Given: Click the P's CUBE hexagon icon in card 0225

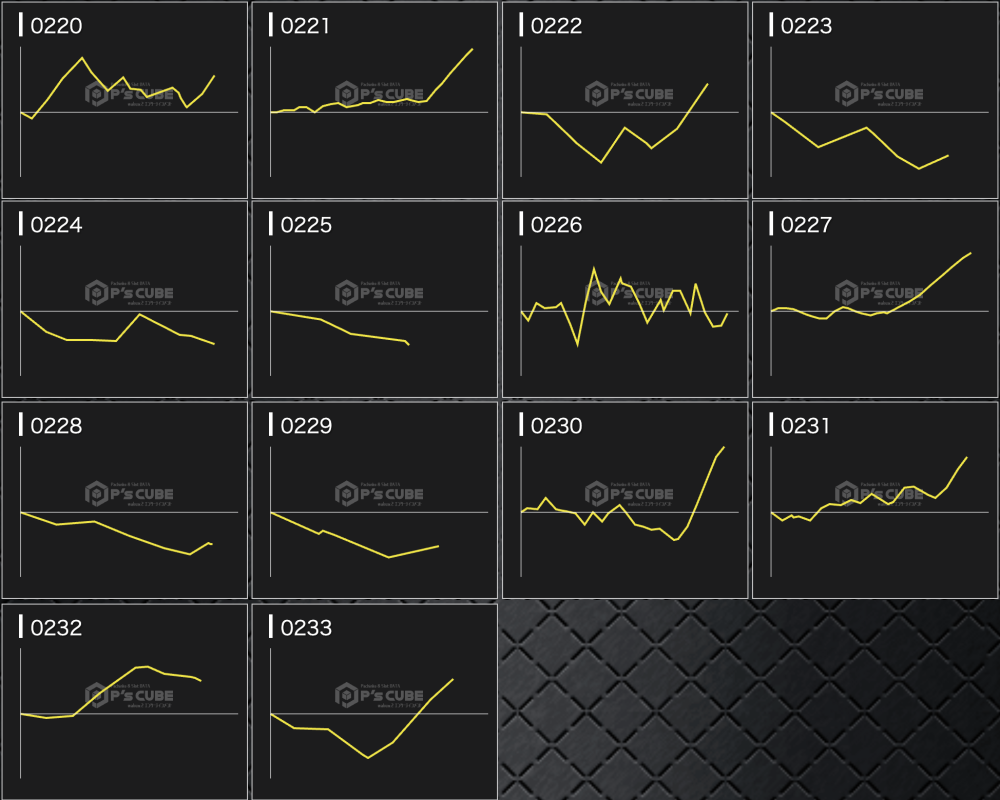Looking at the screenshot, I should pyautogui.click(x=346, y=293).
